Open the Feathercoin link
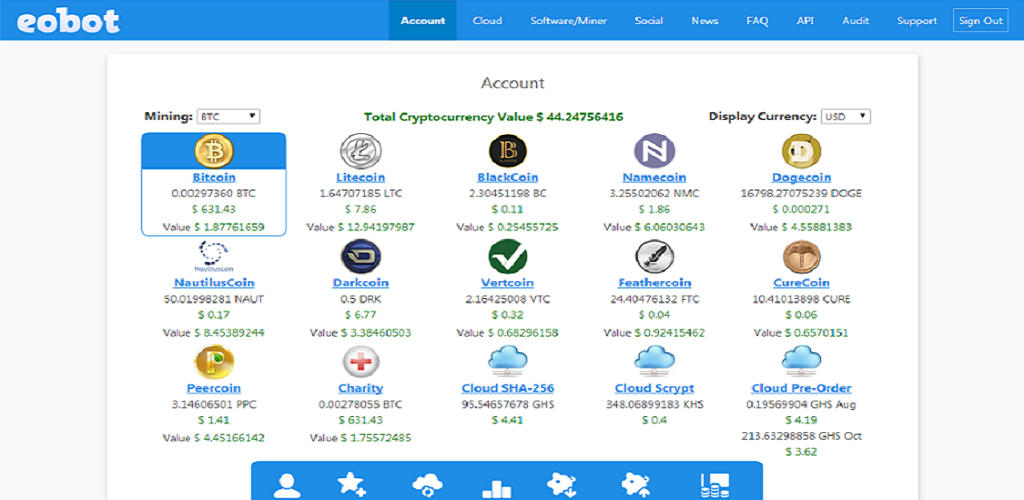 click(654, 283)
